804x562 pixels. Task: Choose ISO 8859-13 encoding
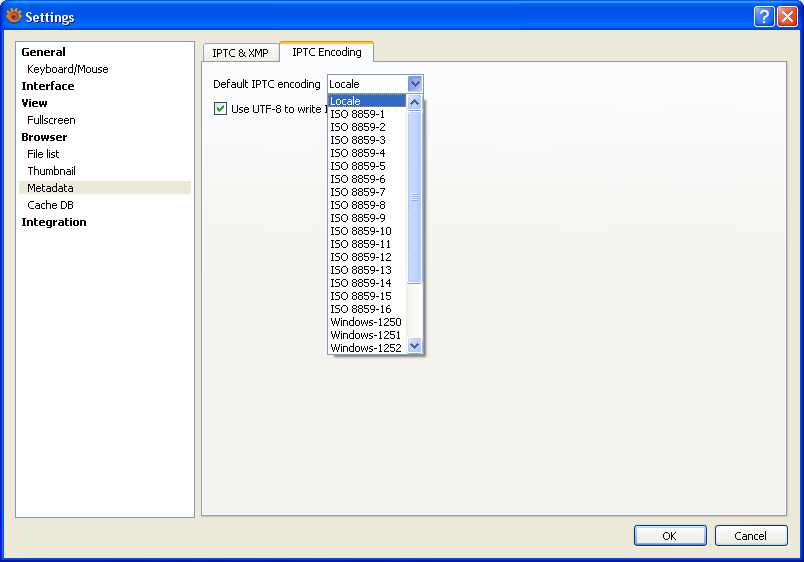tap(367, 270)
